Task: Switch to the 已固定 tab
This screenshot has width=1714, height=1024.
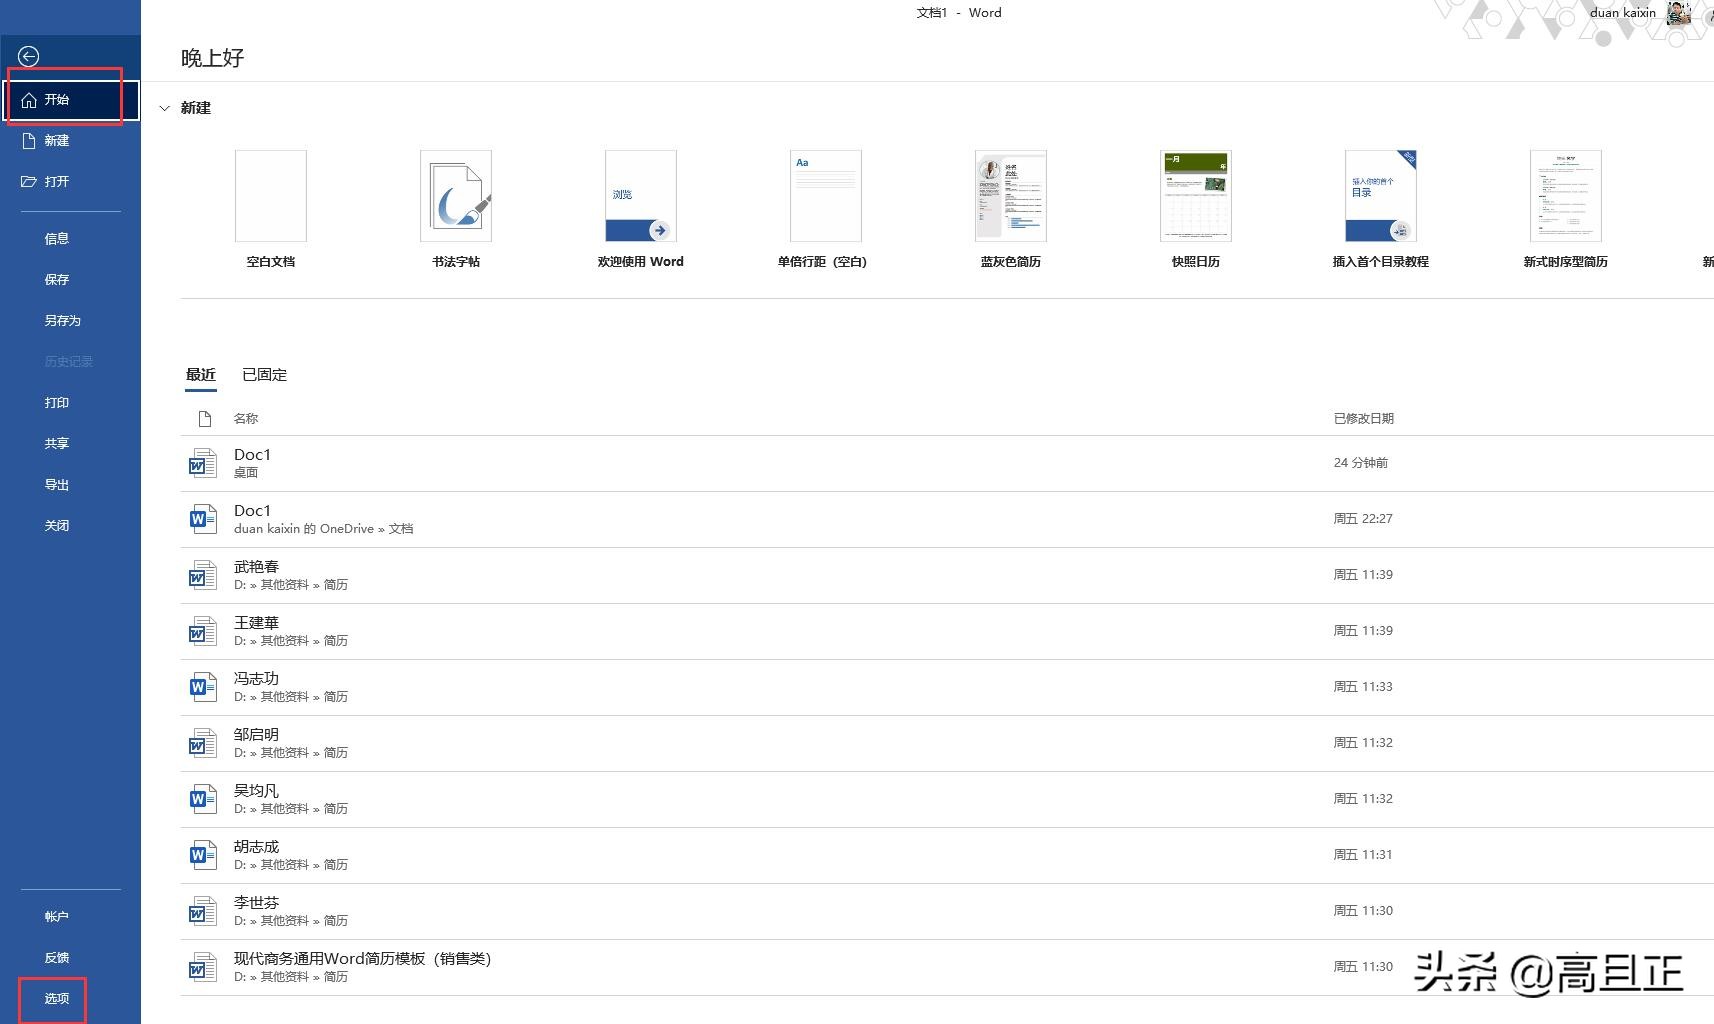Action: 265,375
